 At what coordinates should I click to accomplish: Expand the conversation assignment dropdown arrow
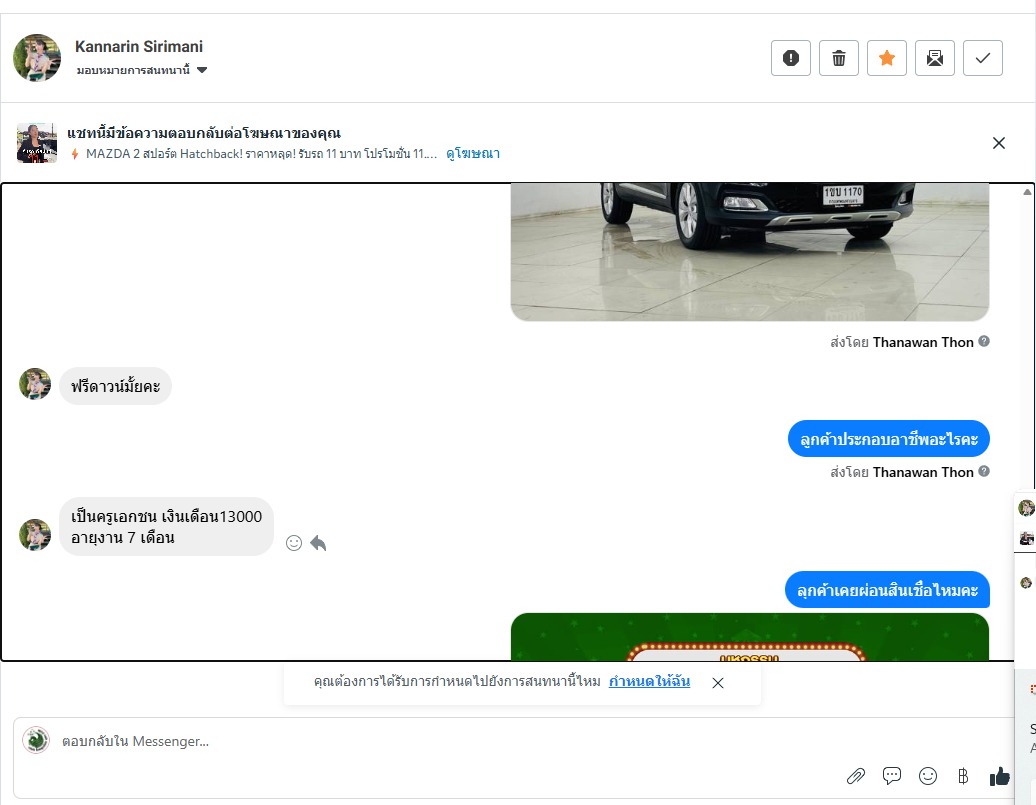click(x=202, y=70)
